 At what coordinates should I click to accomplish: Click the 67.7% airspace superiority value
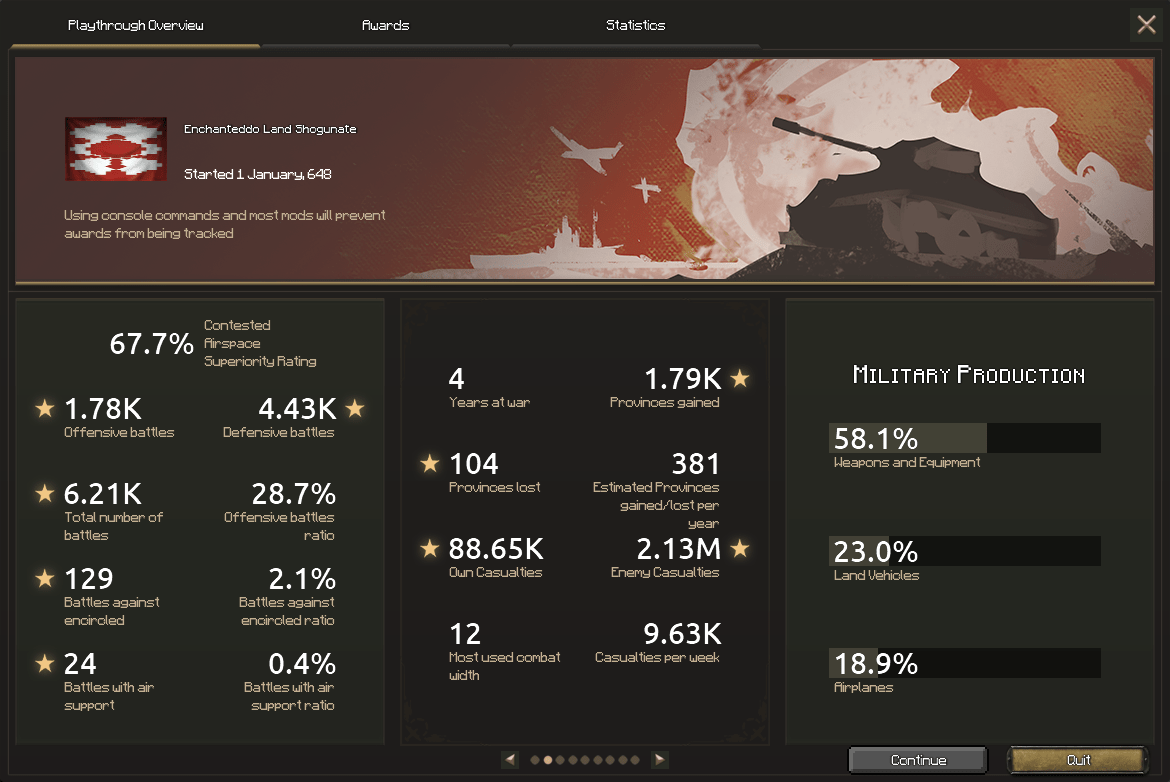(x=151, y=344)
